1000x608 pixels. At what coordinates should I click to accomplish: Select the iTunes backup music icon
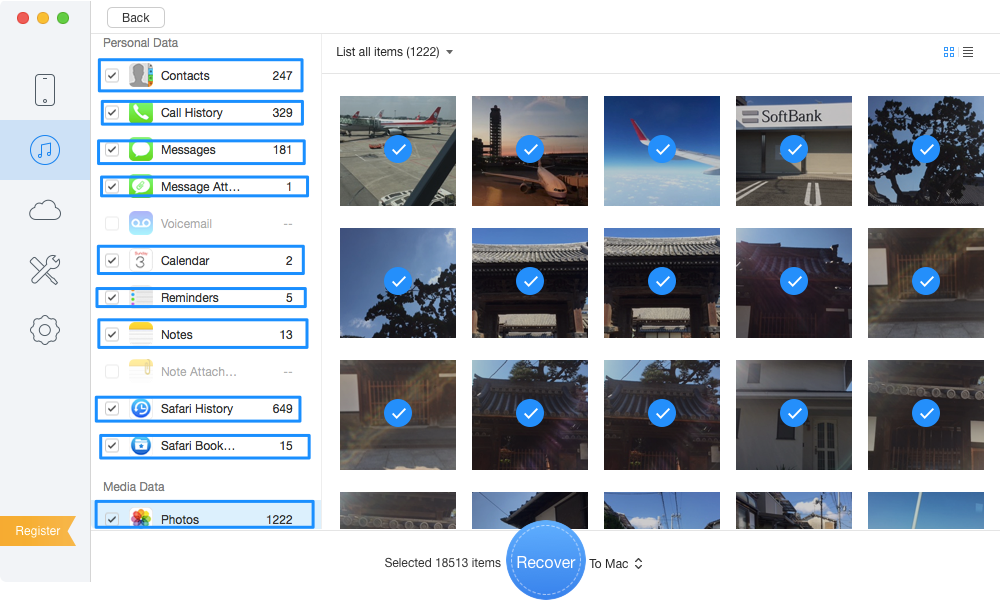[x=45, y=150]
